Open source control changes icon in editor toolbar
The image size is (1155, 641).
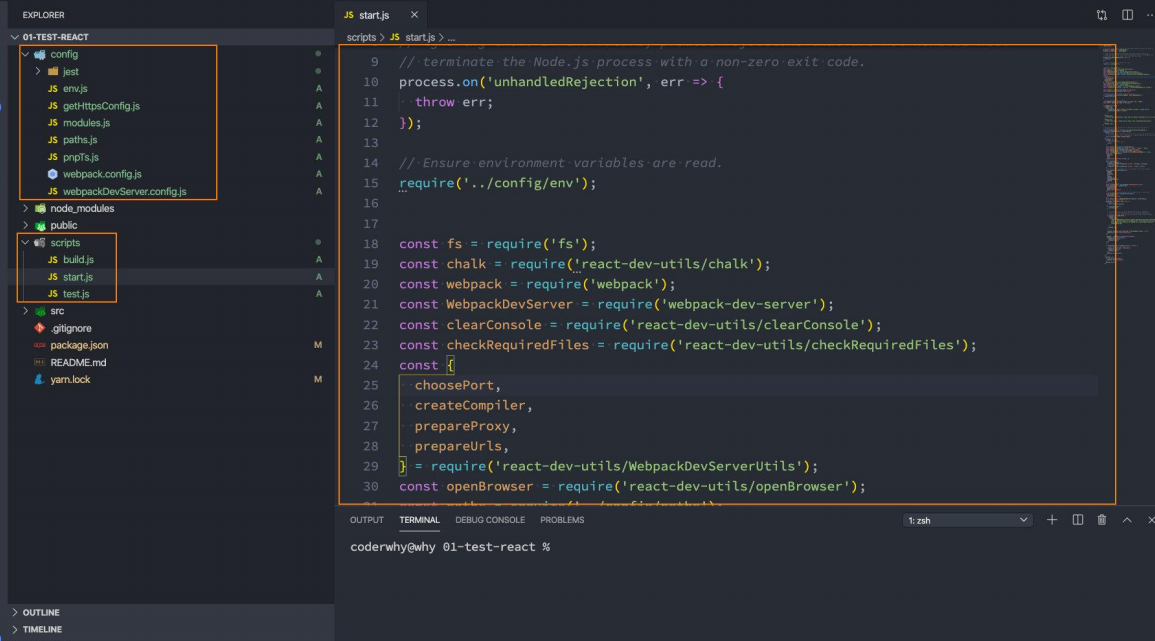click(x=1102, y=15)
